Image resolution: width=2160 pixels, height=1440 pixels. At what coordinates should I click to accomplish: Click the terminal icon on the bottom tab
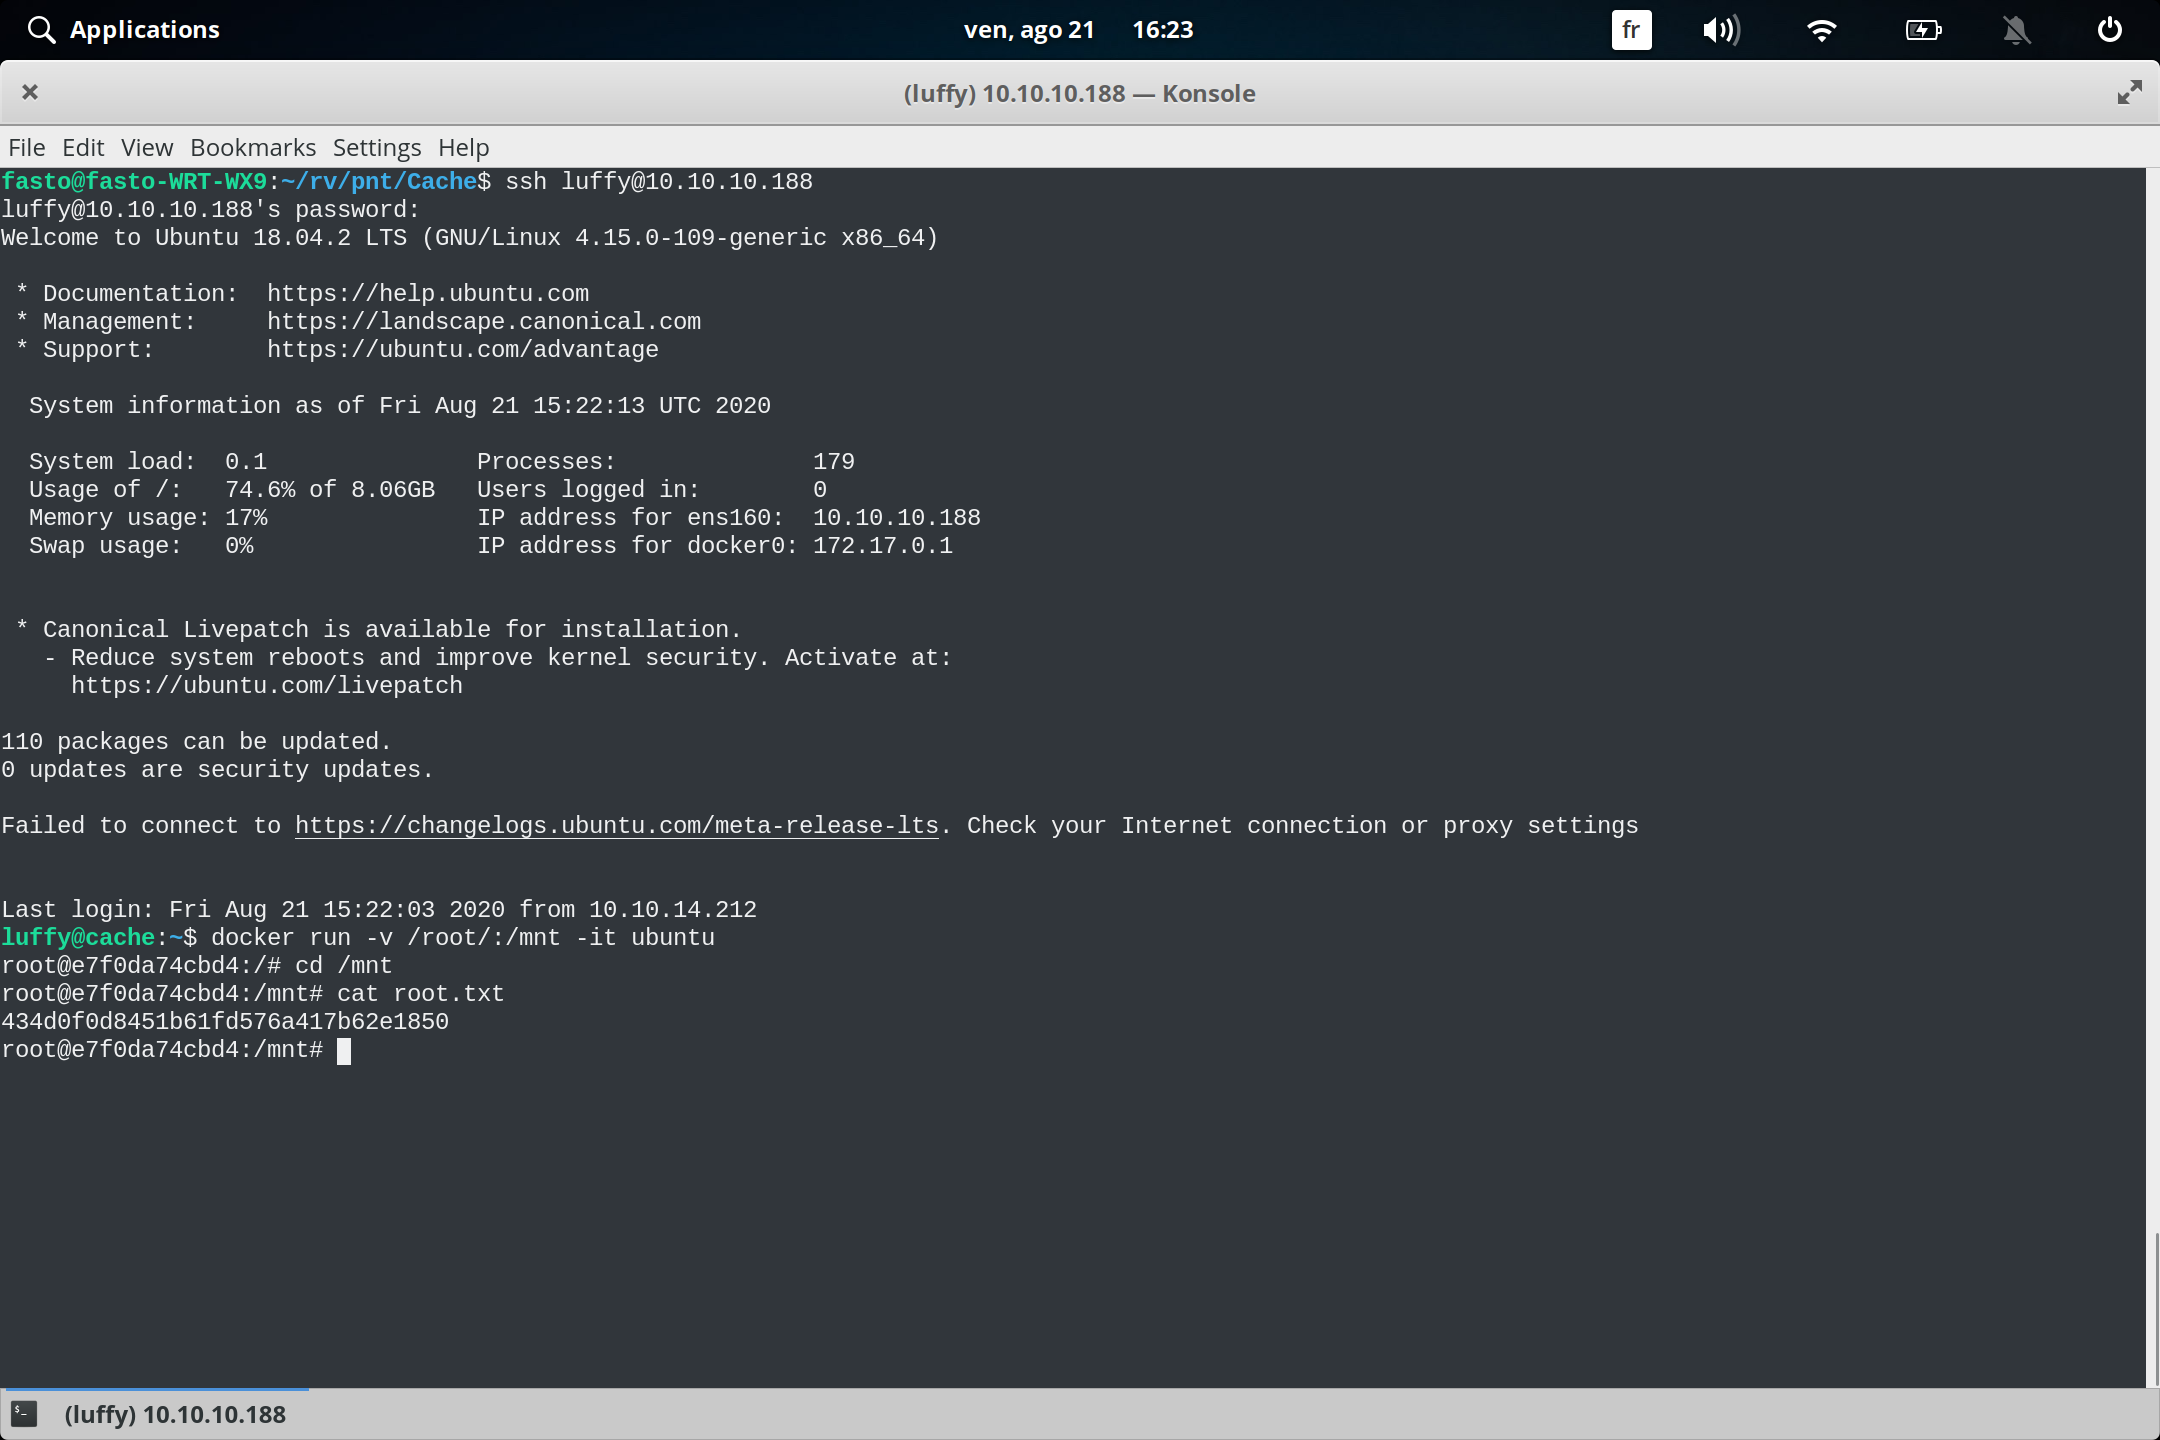tap(24, 1414)
